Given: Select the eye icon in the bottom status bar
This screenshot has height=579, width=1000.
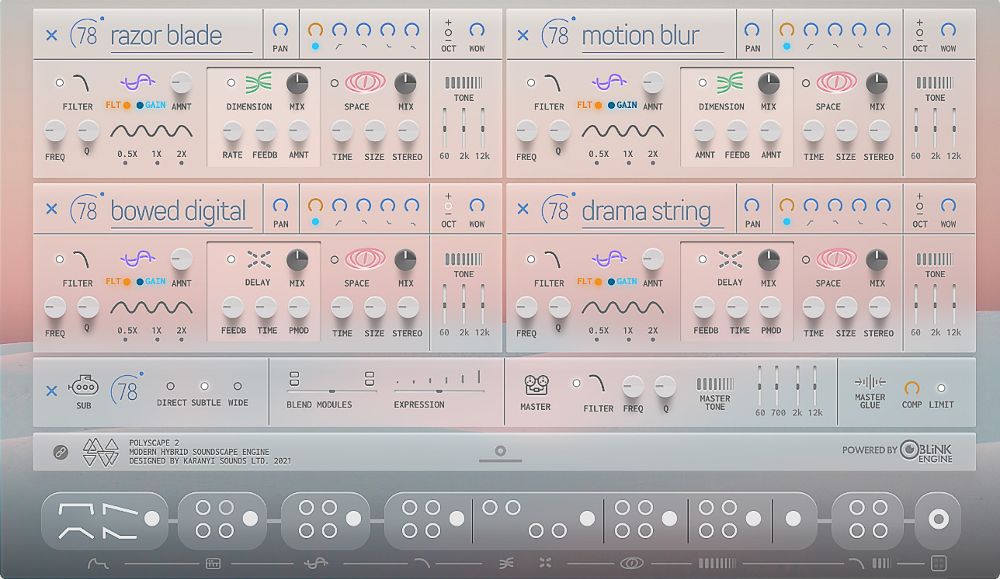Looking at the screenshot, I should pyautogui.click(x=631, y=561).
